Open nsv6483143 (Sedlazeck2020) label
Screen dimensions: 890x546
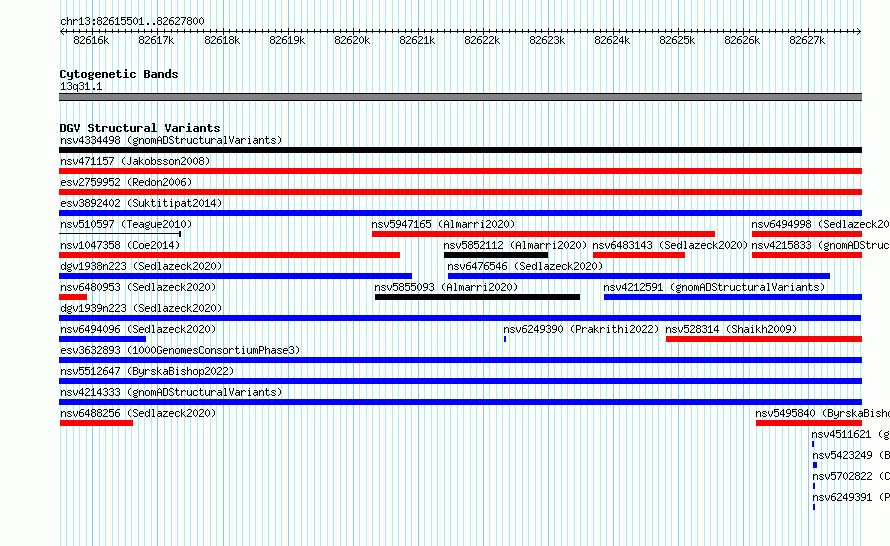pyautogui.click(x=670, y=245)
